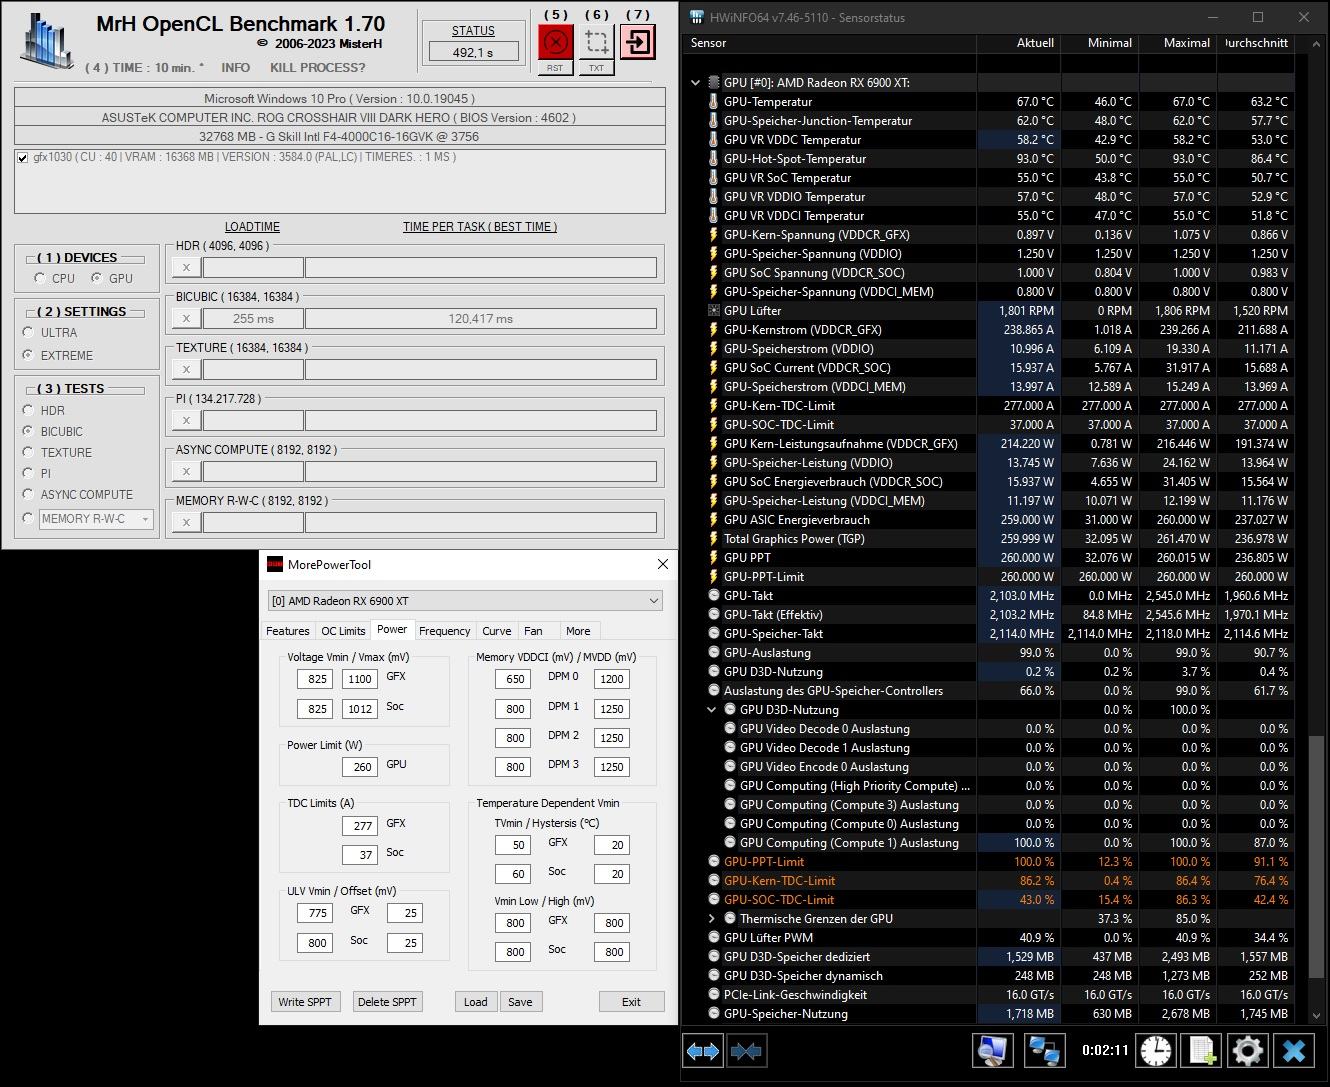
Task: Click x button in BICUBIC row
Action: pos(186,318)
